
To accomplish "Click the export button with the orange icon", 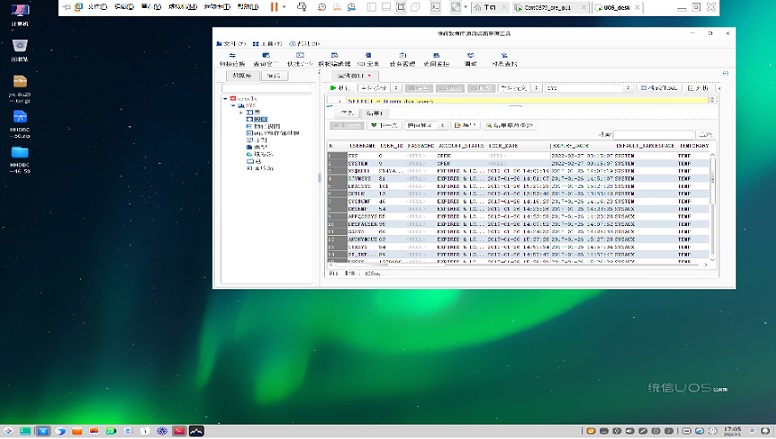I will click(x=465, y=126).
